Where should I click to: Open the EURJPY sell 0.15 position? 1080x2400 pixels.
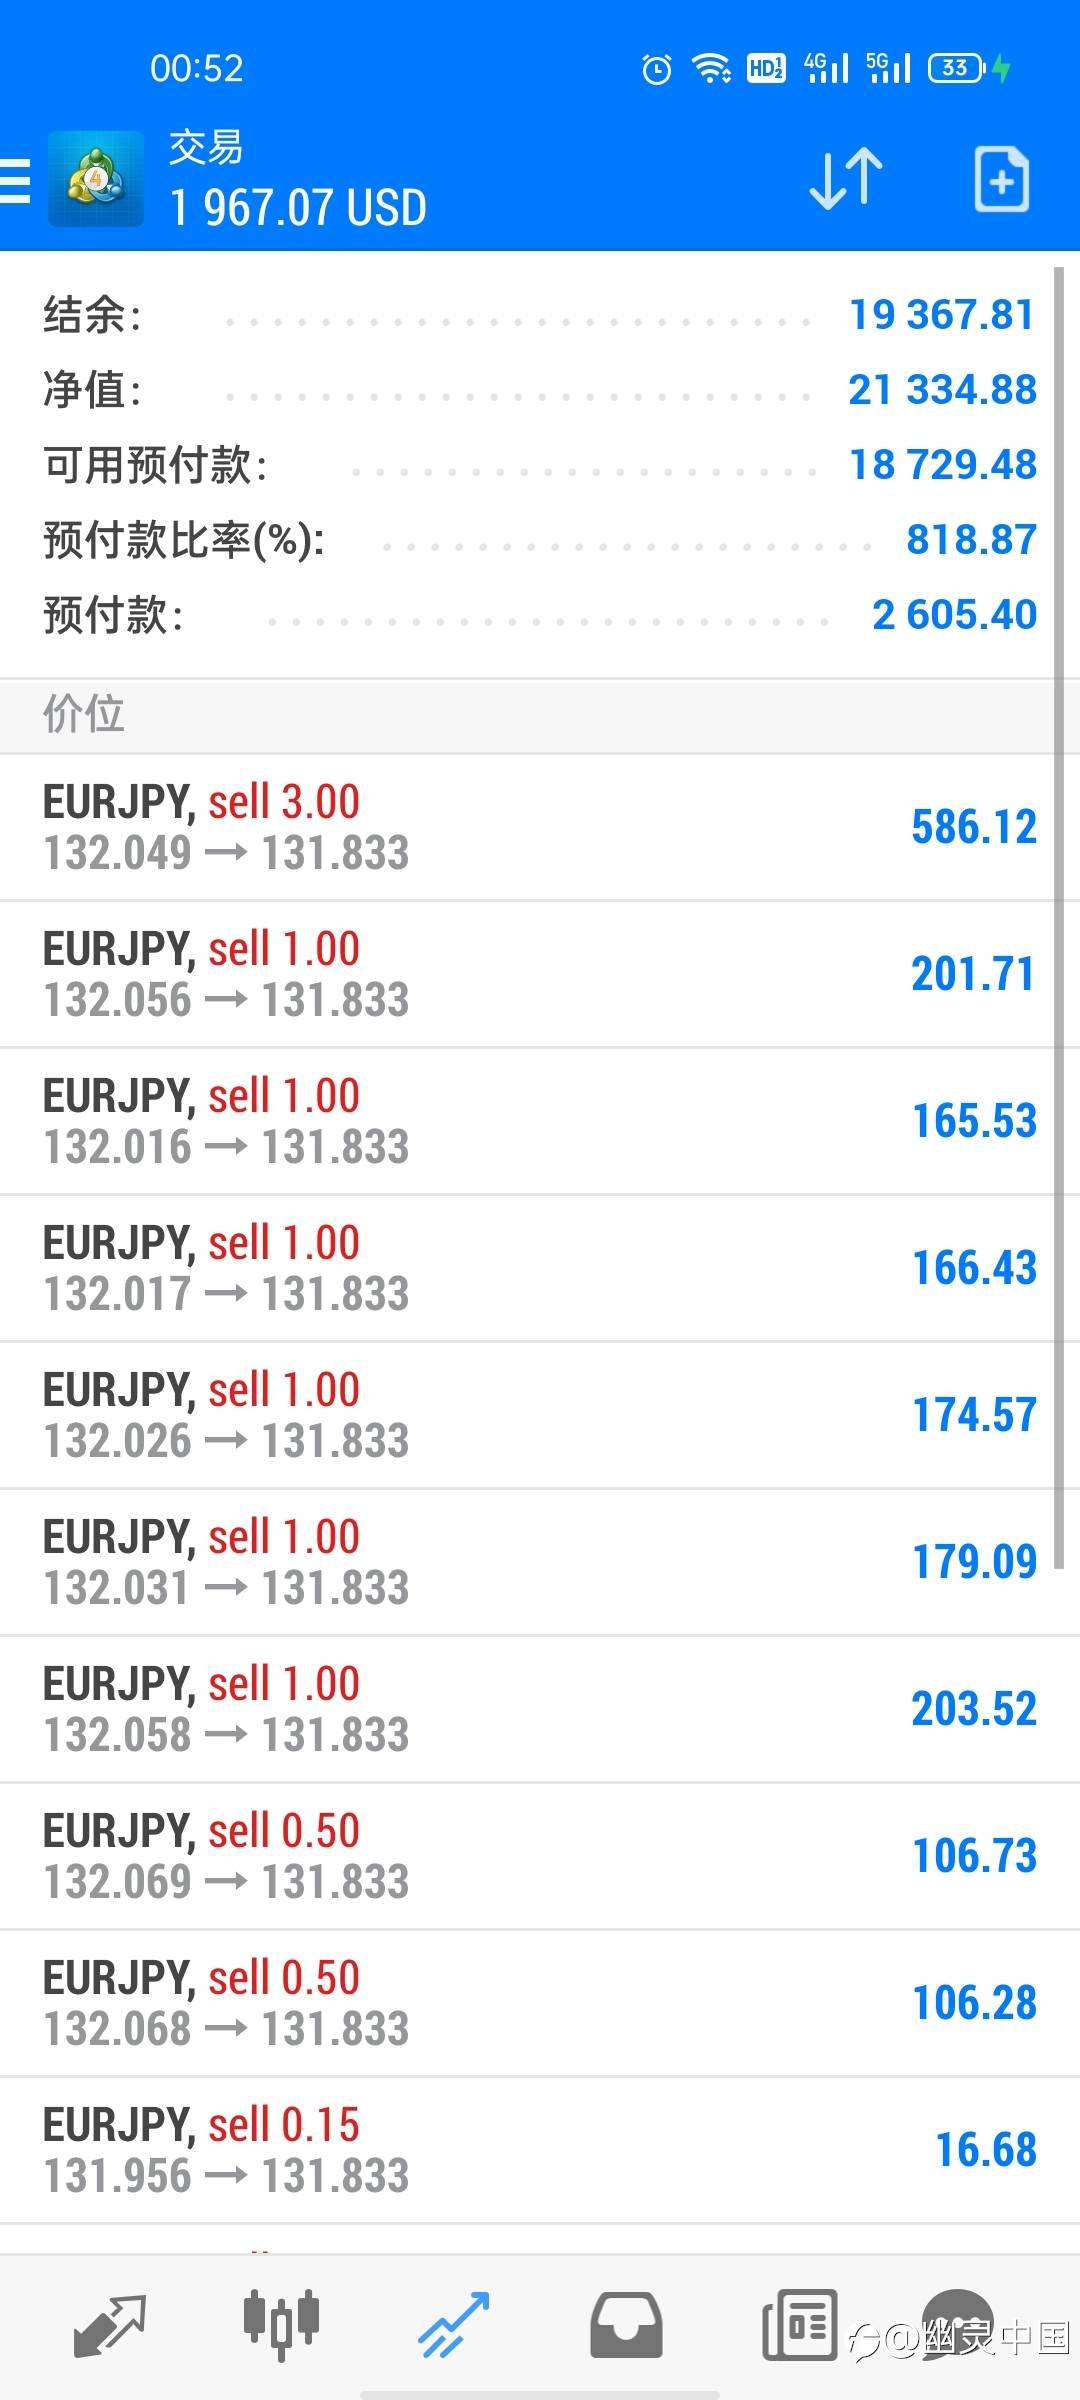[540, 2150]
